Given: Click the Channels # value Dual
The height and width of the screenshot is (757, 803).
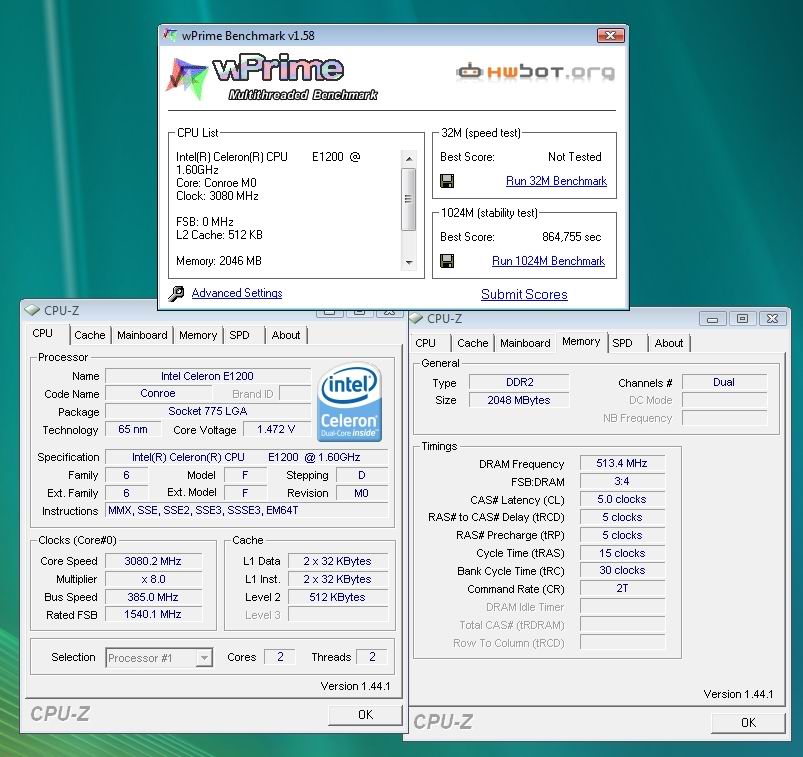Looking at the screenshot, I should coord(724,382).
